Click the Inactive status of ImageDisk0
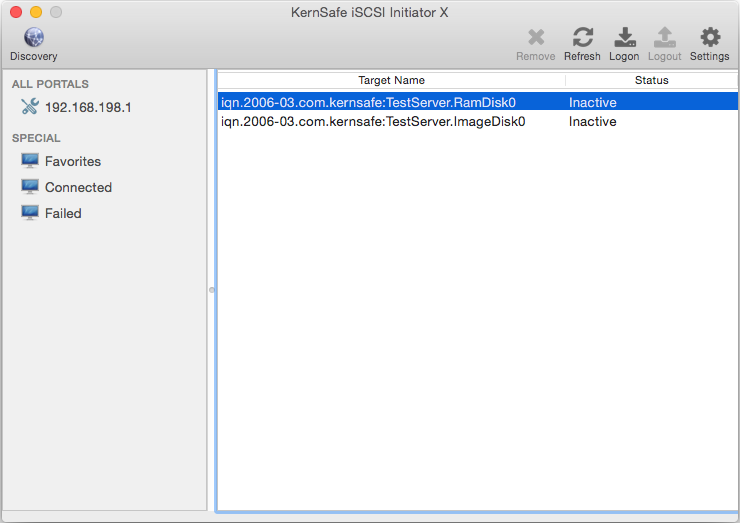The image size is (740, 523). [x=593, y=122]
